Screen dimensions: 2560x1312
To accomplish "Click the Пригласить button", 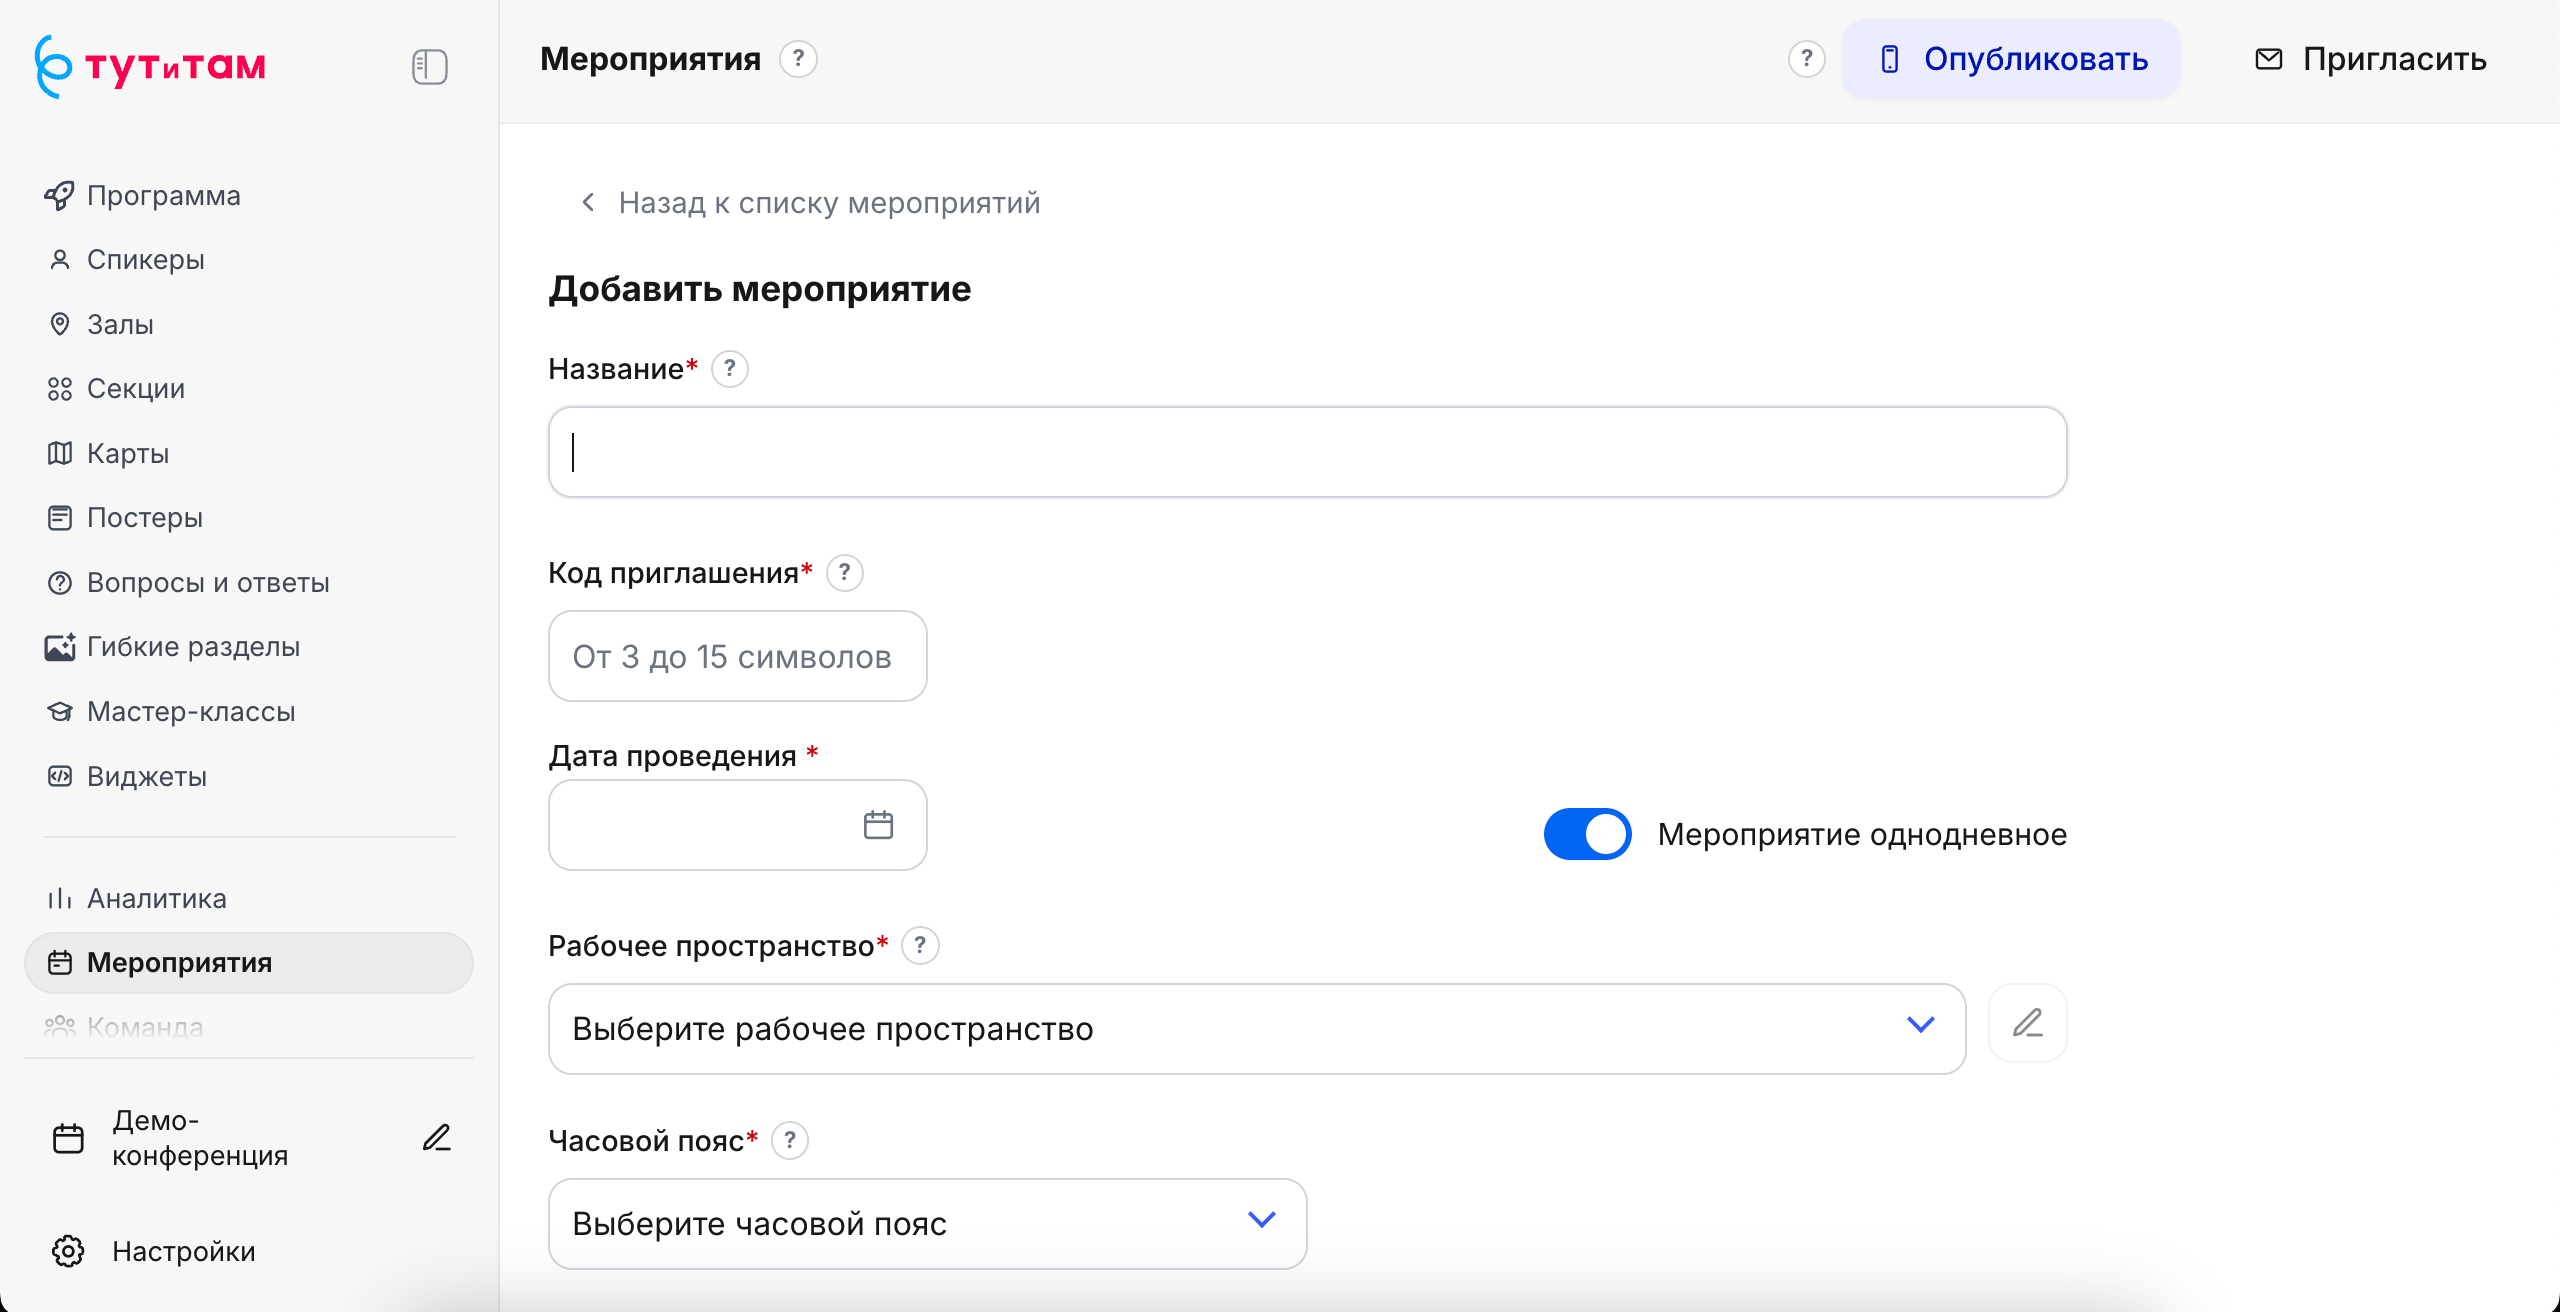I will (2371, 59).
